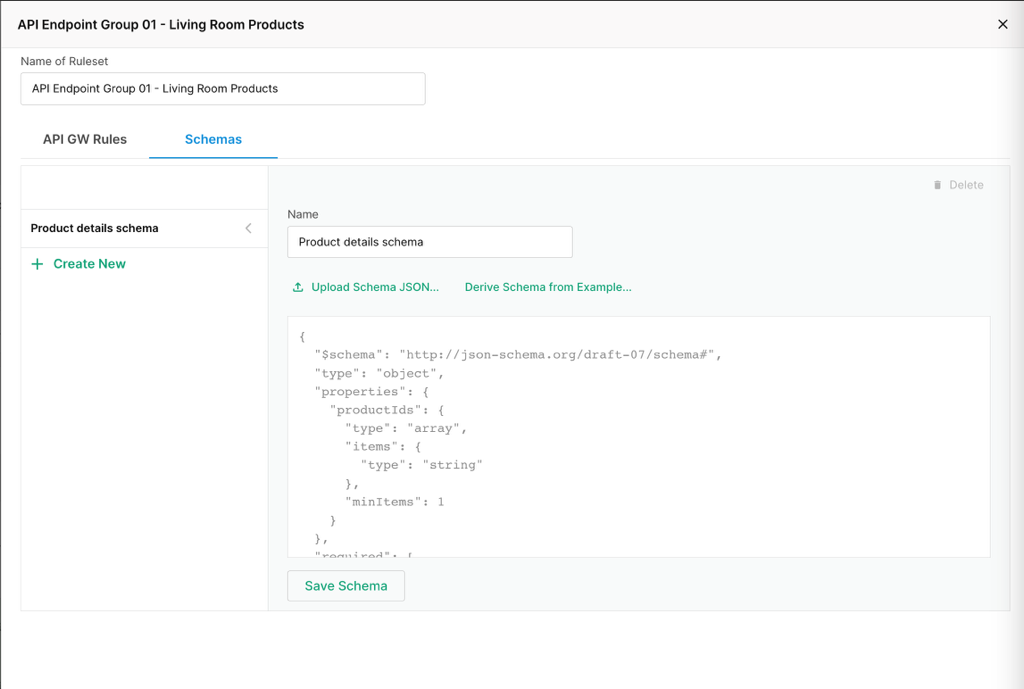This screenshot has height=689, width=1024.
Task: Close the ruleset dialog with the X
Action: click(1003, 24)
